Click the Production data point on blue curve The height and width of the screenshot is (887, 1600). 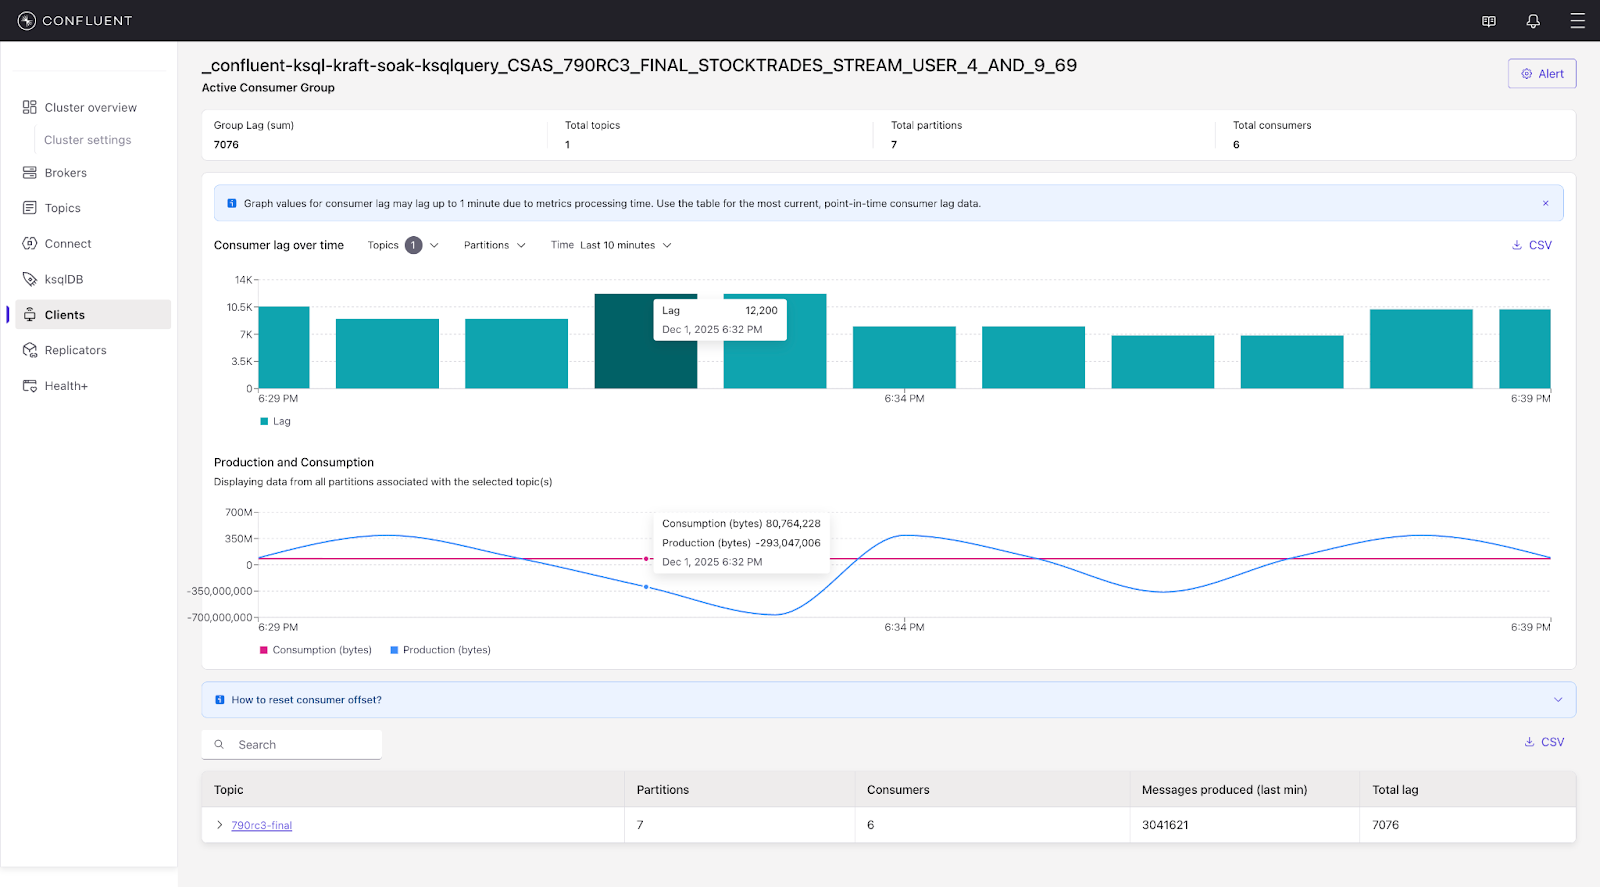[x=646, y=587]
